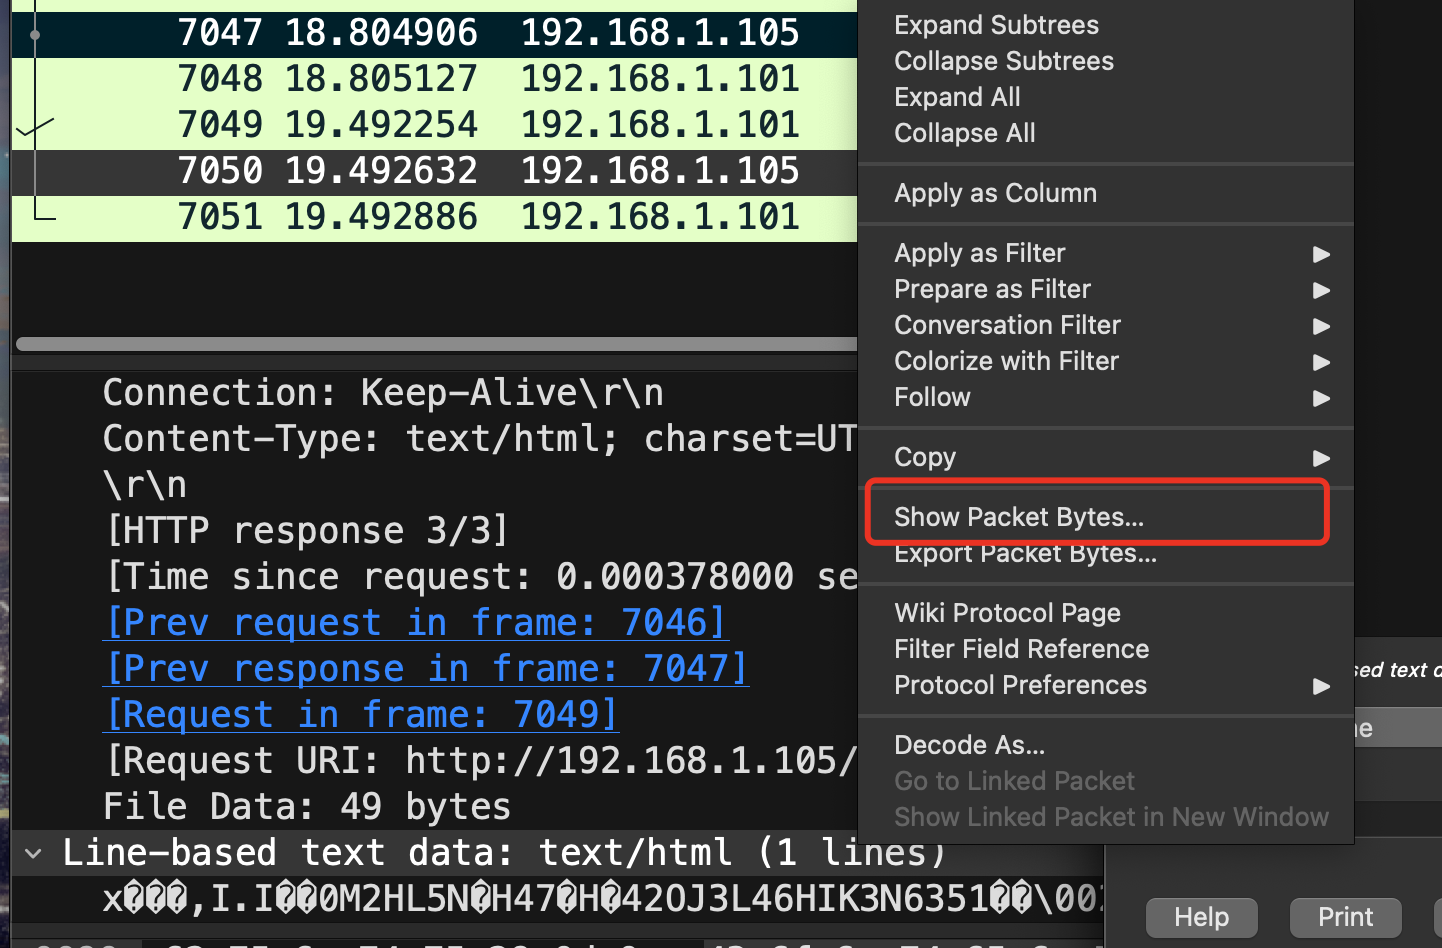This screenshot has width=1442, height=948.
Task: Collapse the Line-based text data tree
Action: [34, 854]
